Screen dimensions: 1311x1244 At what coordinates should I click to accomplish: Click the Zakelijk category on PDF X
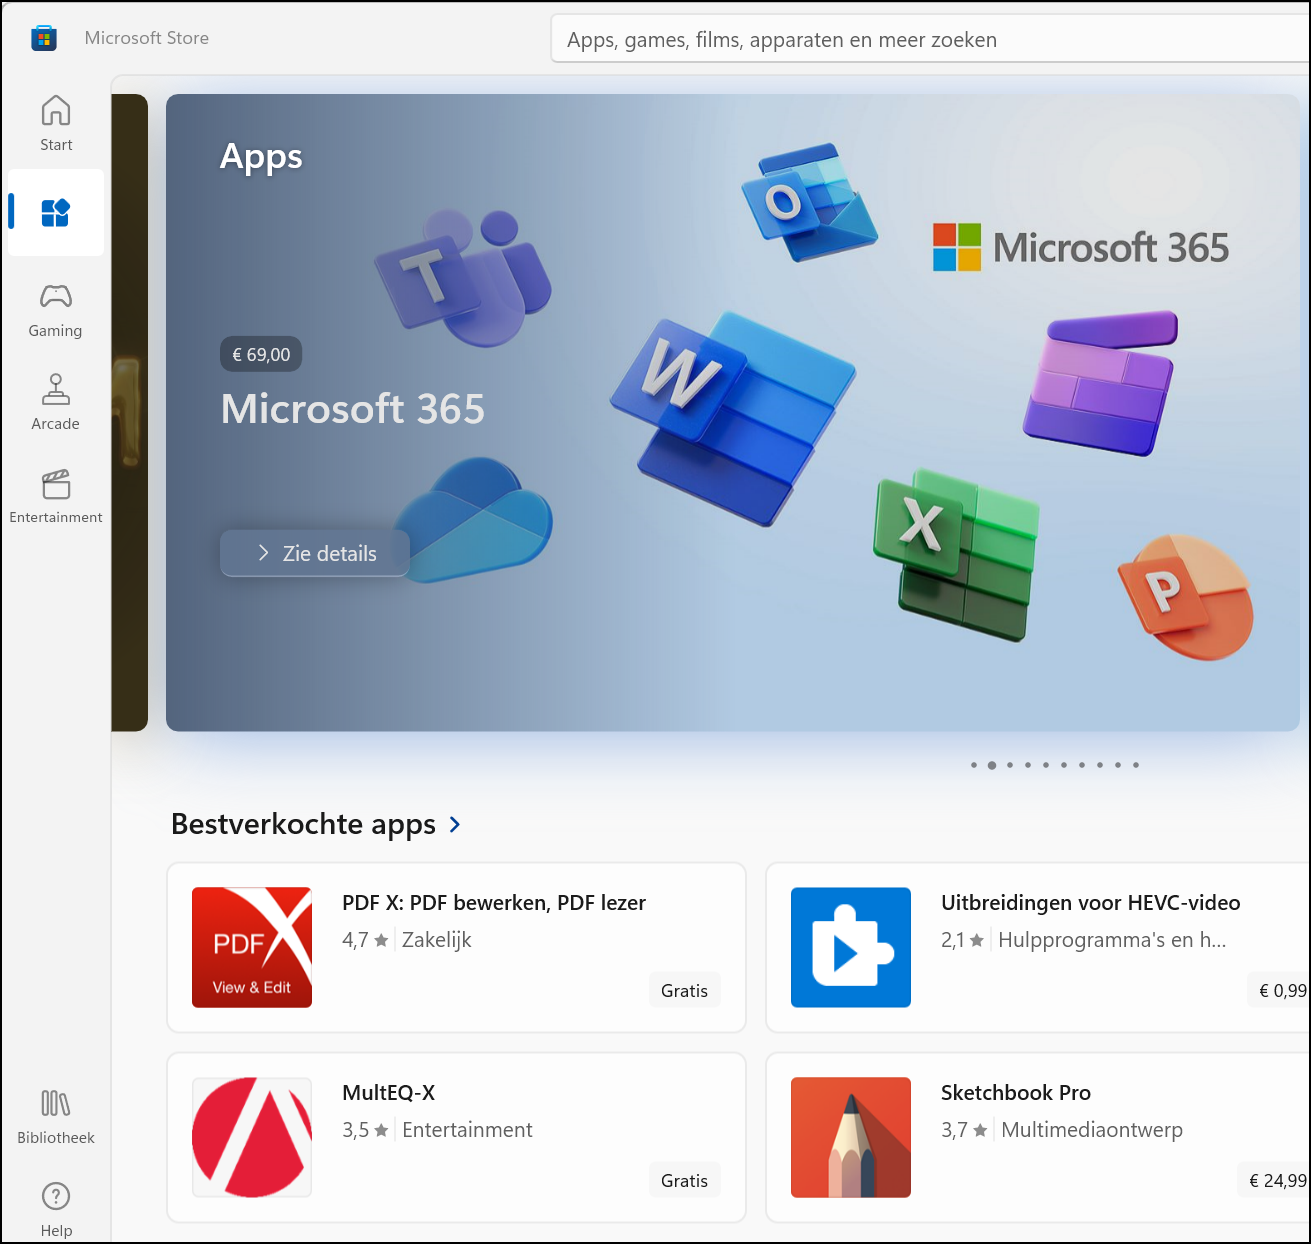coord(436,940)
